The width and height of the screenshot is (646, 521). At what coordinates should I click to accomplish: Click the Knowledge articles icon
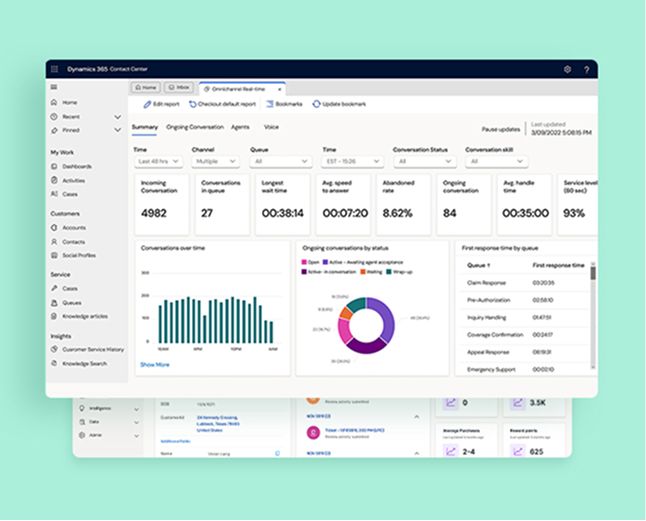[x=54, y=316]
